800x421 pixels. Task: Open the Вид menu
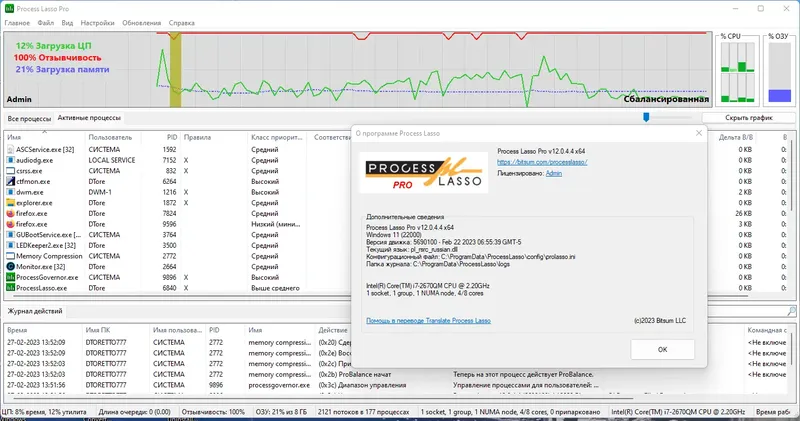[67, 23]
